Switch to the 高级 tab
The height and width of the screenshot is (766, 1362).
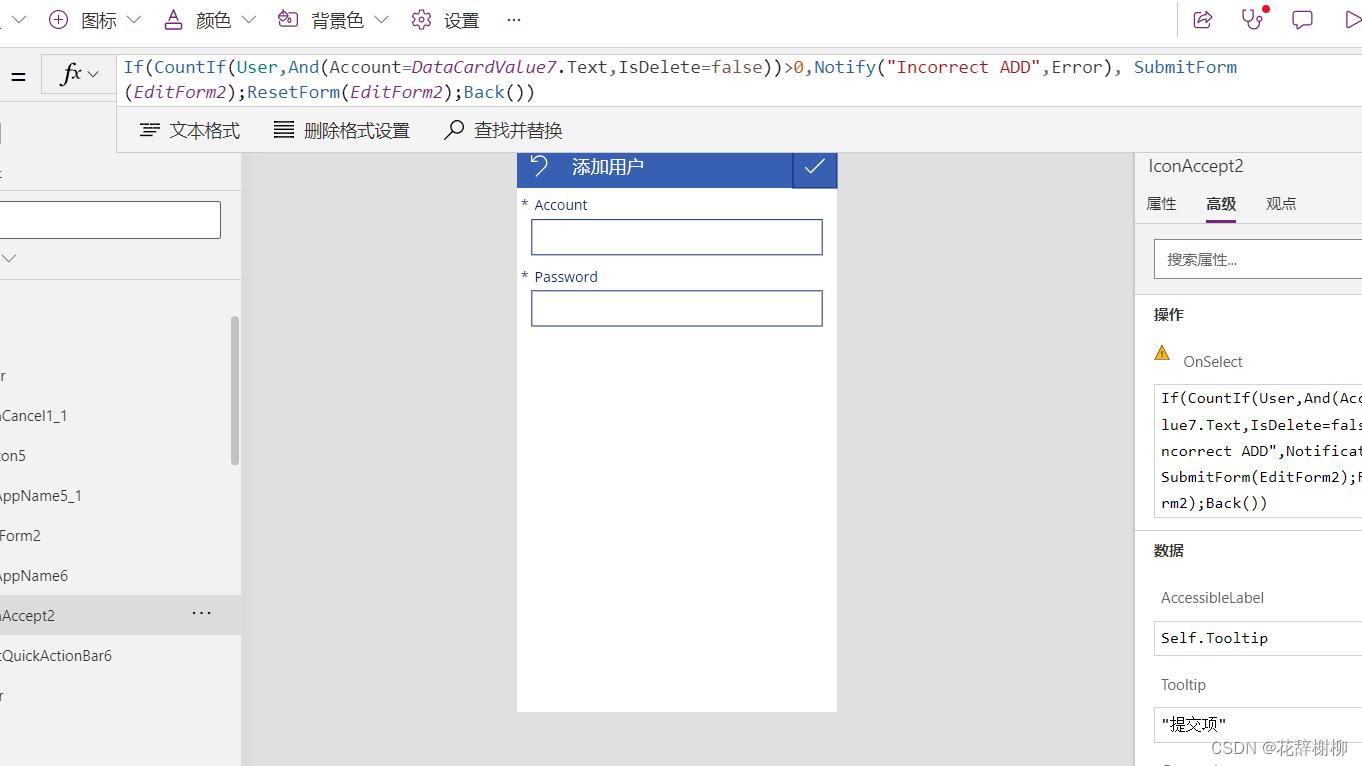1221,204
